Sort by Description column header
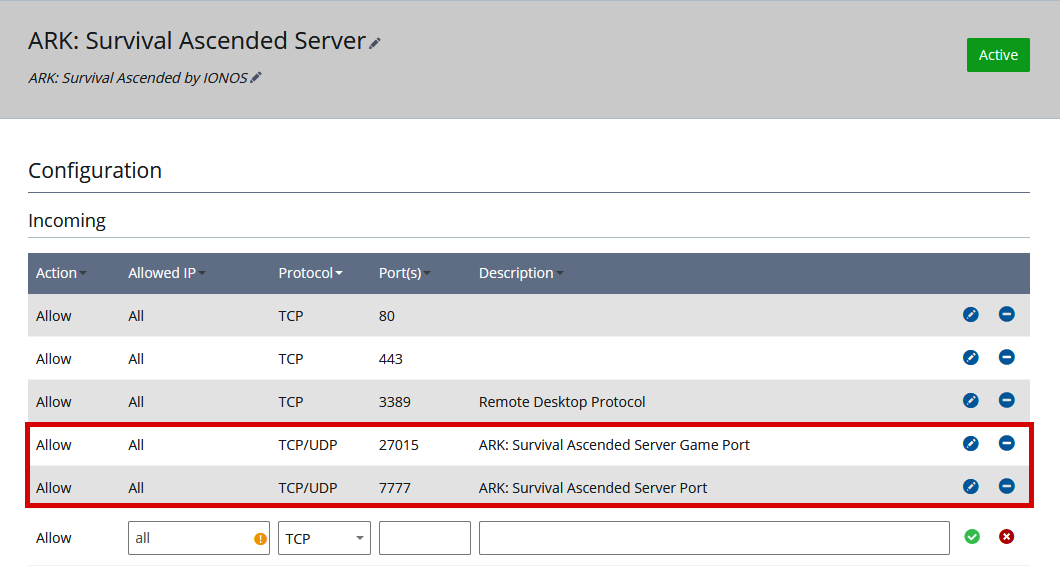This screenshot has height=566, width=1060. click(x=520, y=273)
